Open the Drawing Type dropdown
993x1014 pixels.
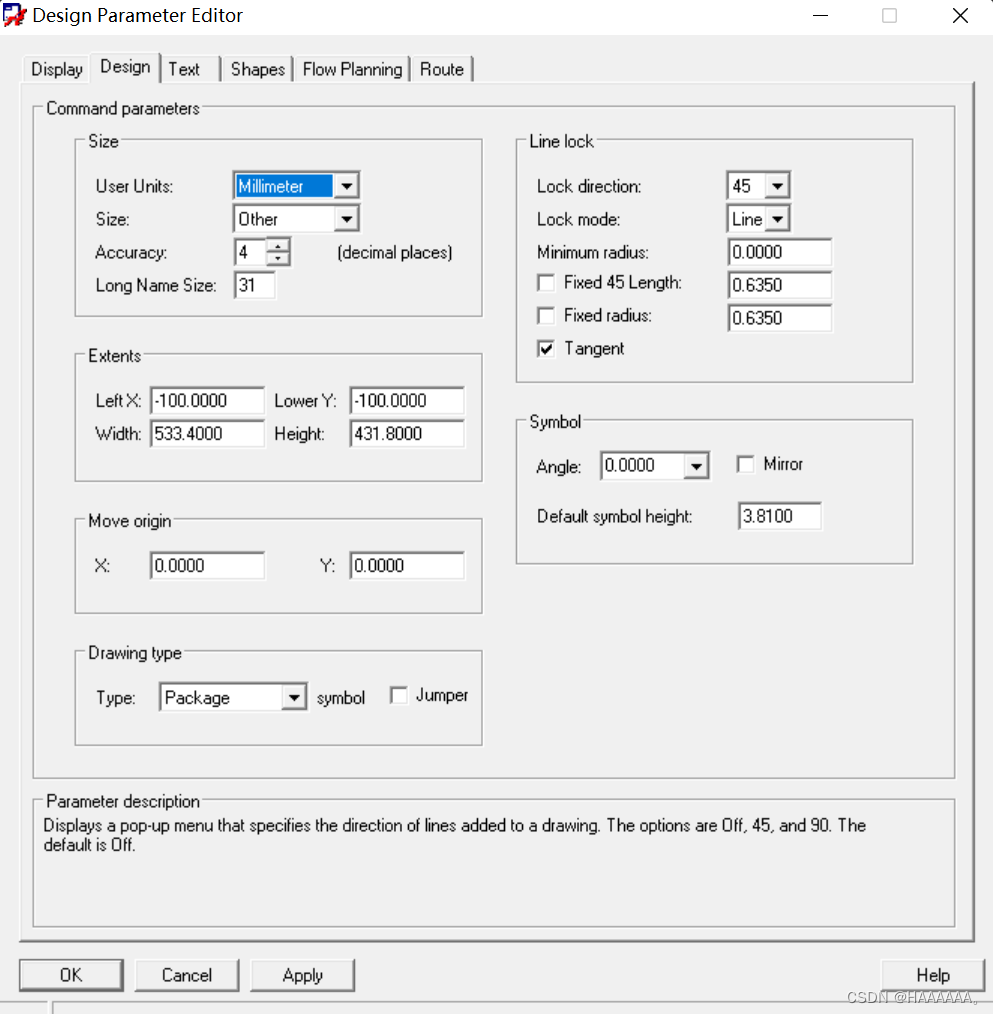pos(293,698)
